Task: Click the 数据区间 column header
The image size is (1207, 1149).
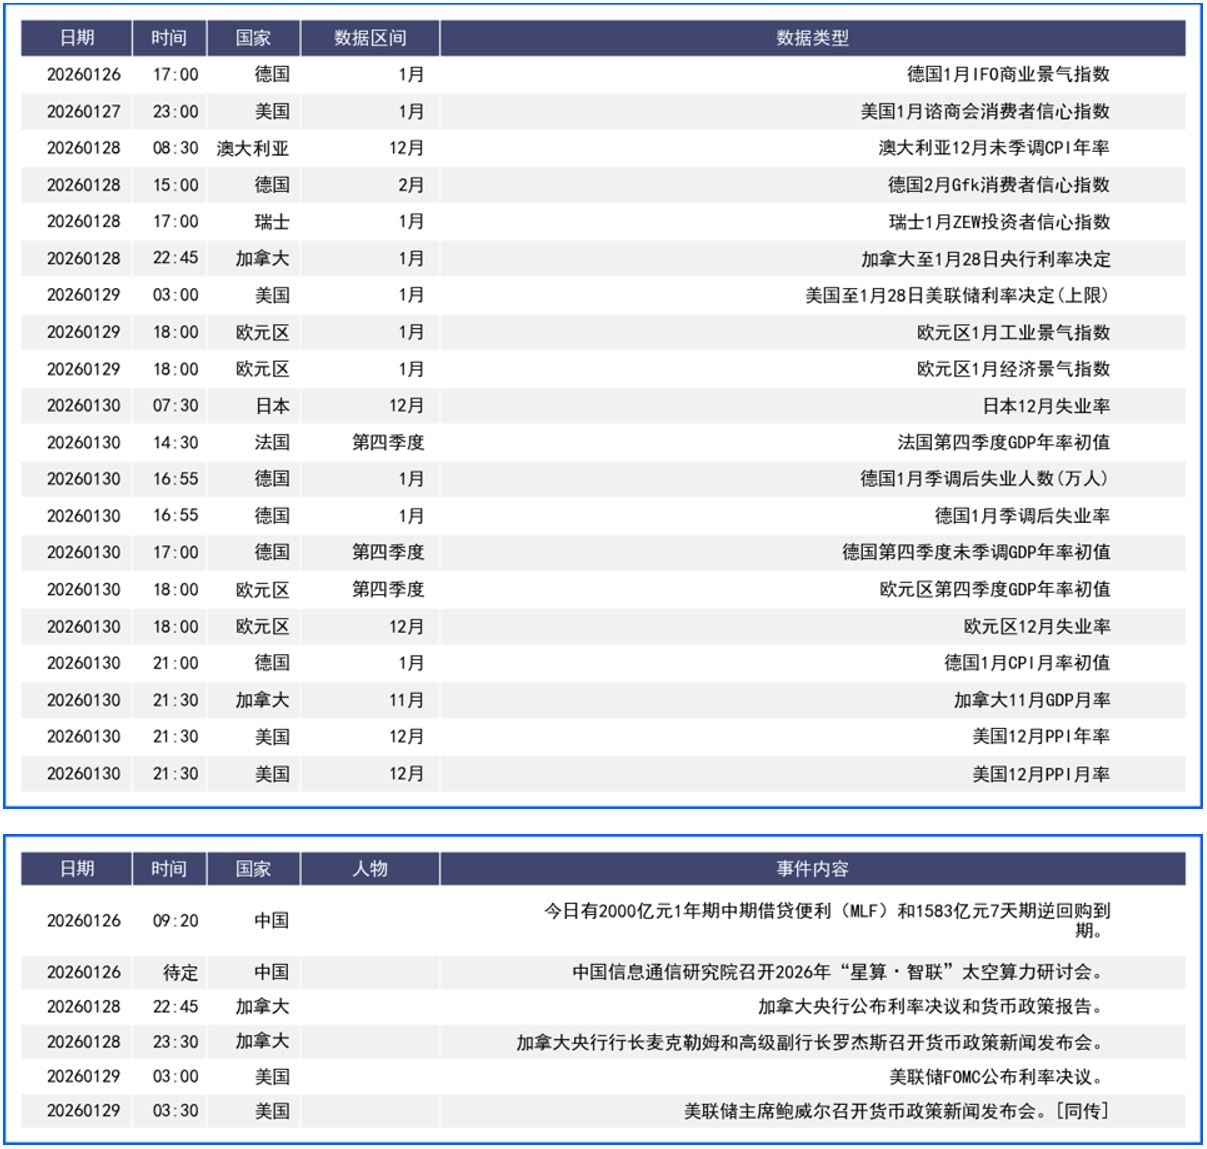Action: pyautogui.click(x=370, y=38)
